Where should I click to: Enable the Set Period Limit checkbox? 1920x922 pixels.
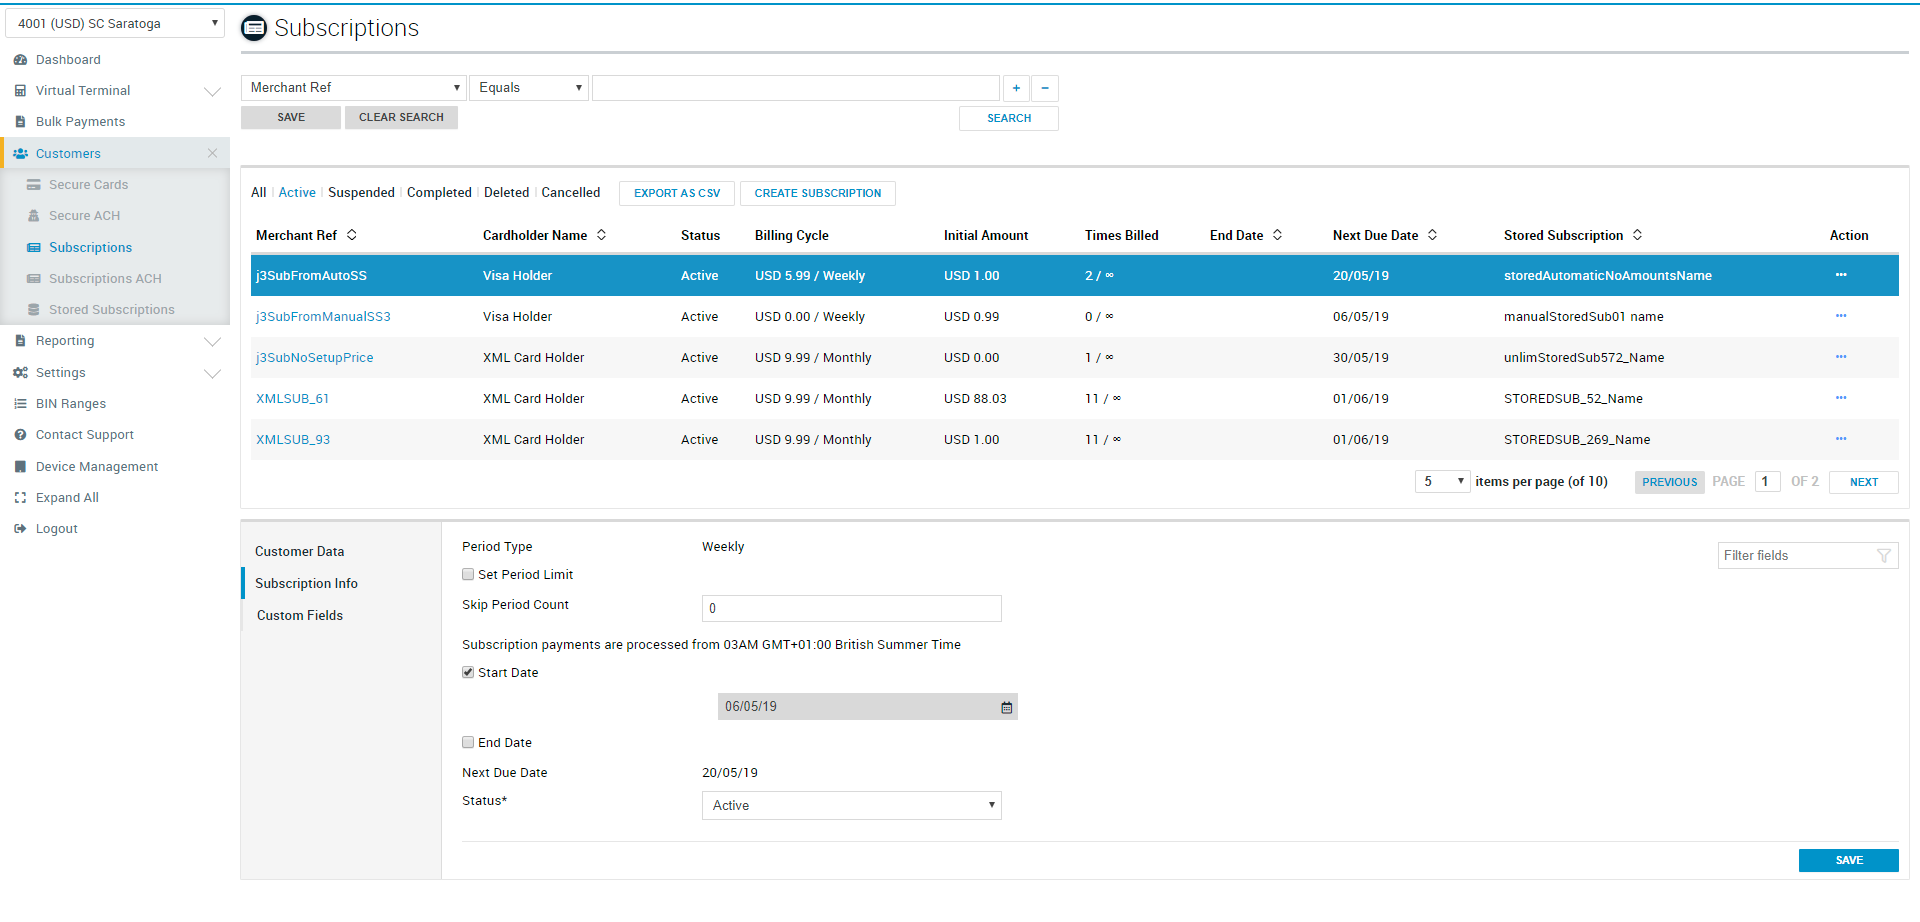point(468,575)
